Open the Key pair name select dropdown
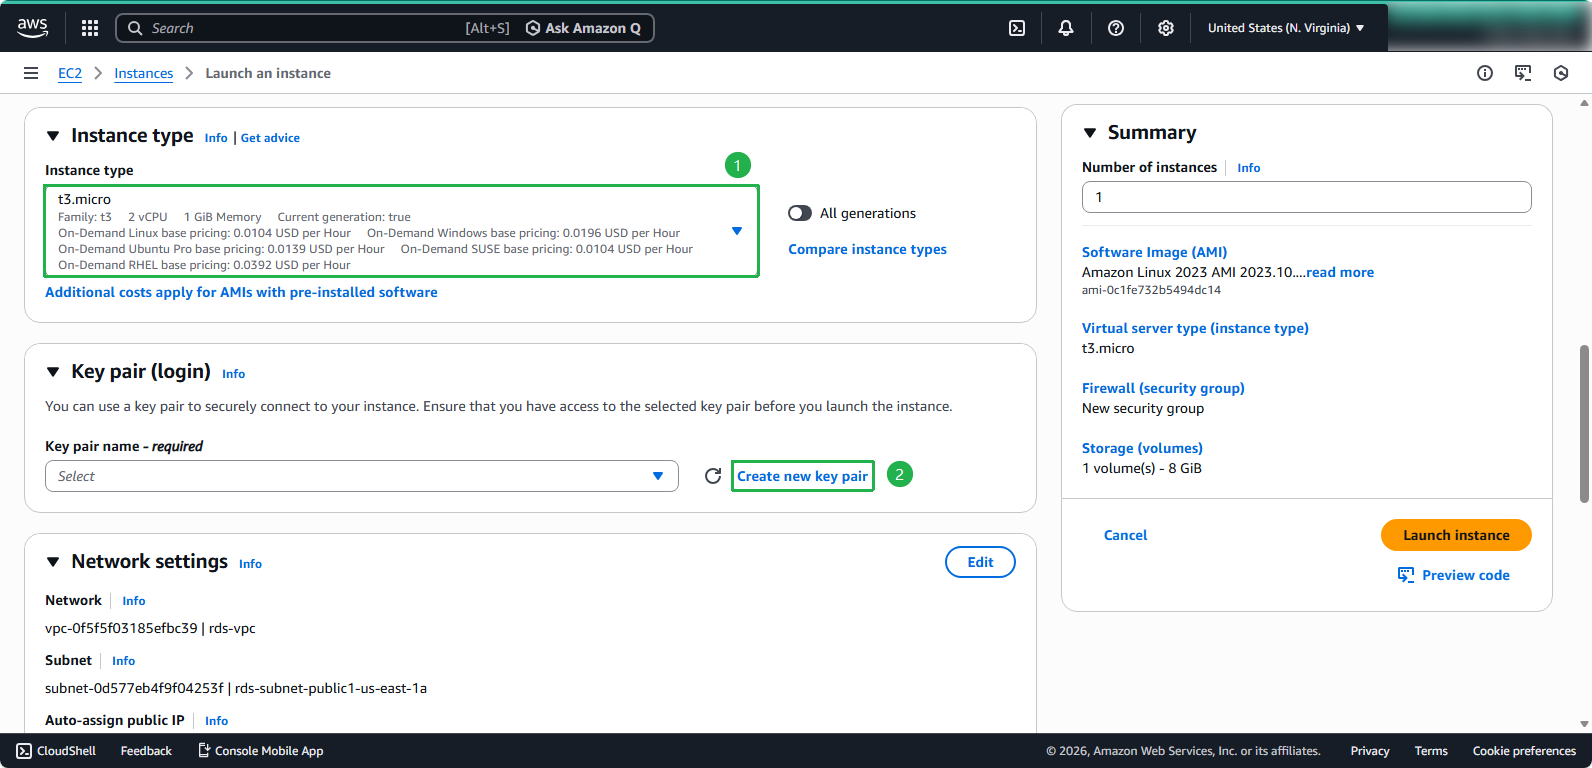 click(362, 476)
